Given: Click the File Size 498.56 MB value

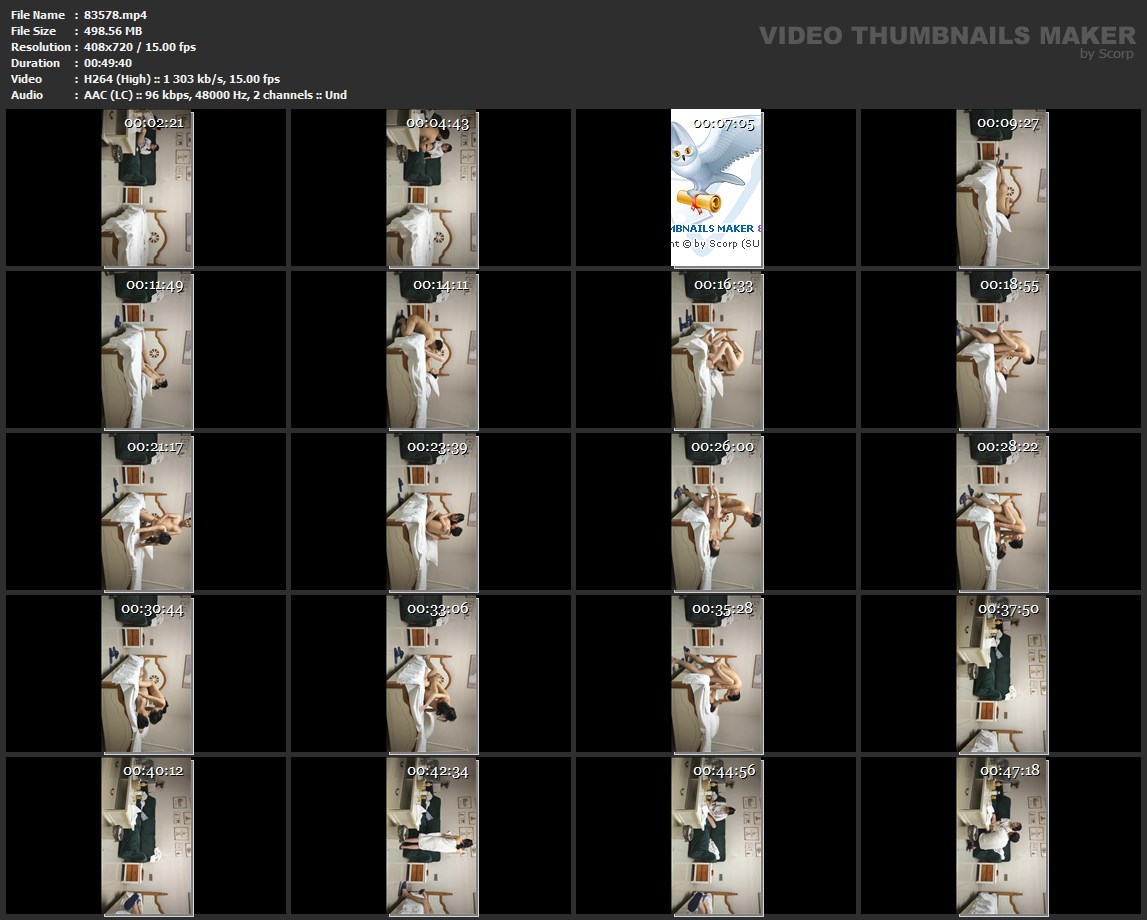Looking at the screenshot, I should 113,31.
